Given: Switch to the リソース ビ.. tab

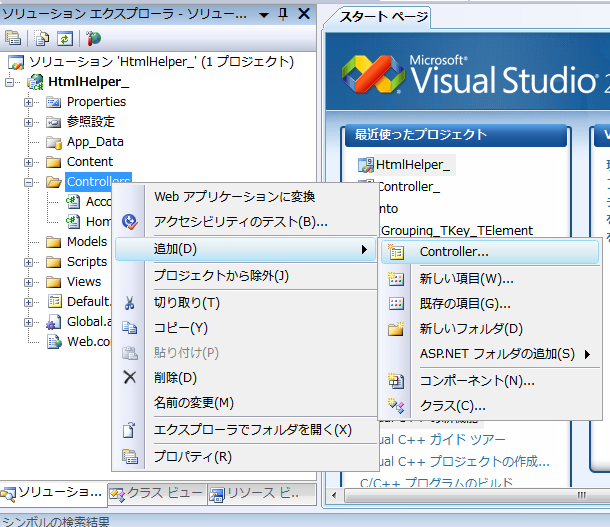Looking at the screenshot, I should pyautogui.click(x=261, y=494).
